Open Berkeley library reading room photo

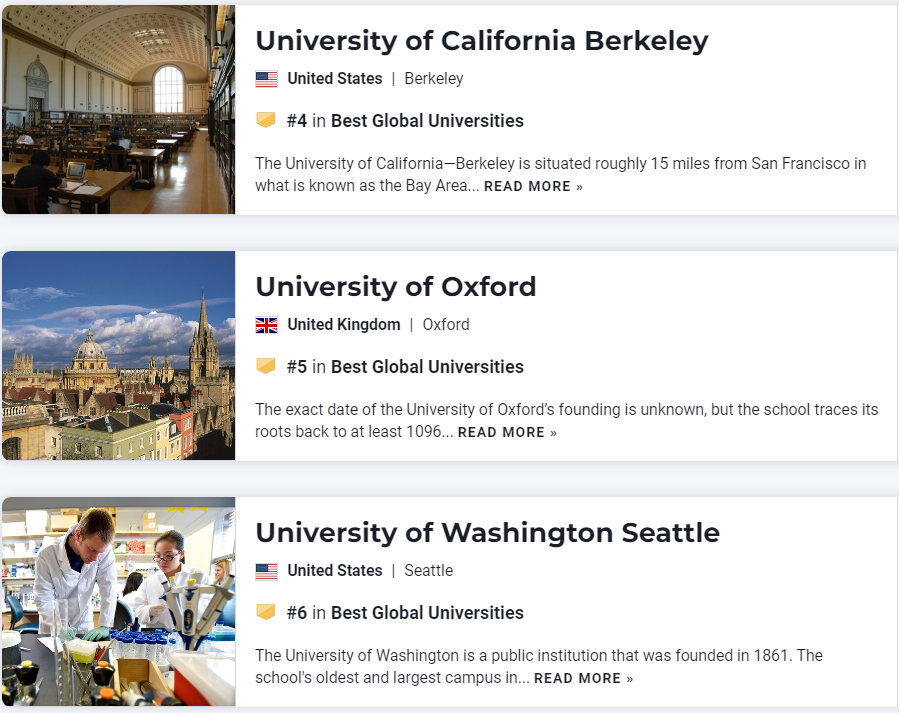(x=118, y=109)
